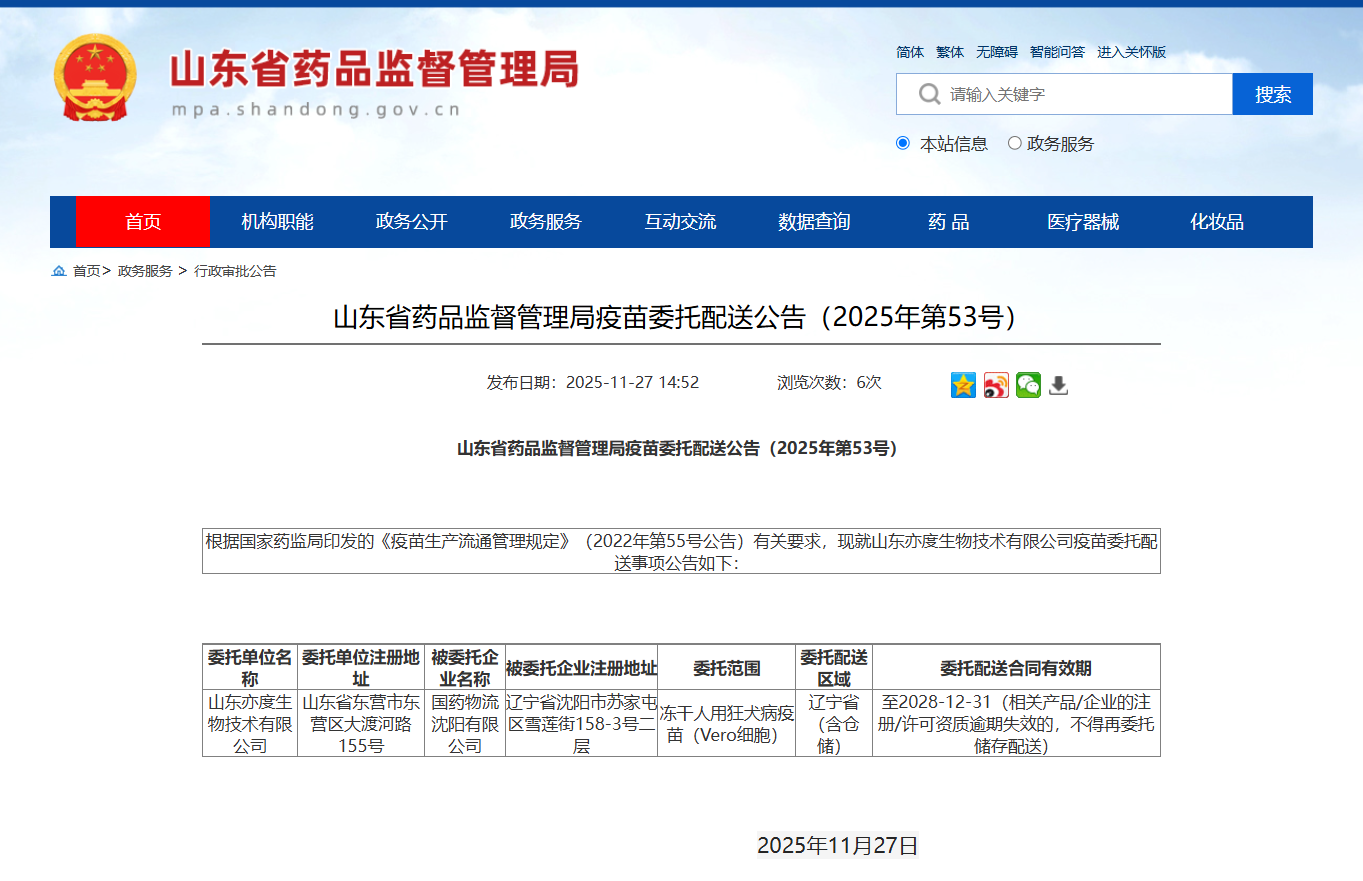1363x881 pixels.
Task: Click the home icon in breadcrumb
Action: (59, 271)
